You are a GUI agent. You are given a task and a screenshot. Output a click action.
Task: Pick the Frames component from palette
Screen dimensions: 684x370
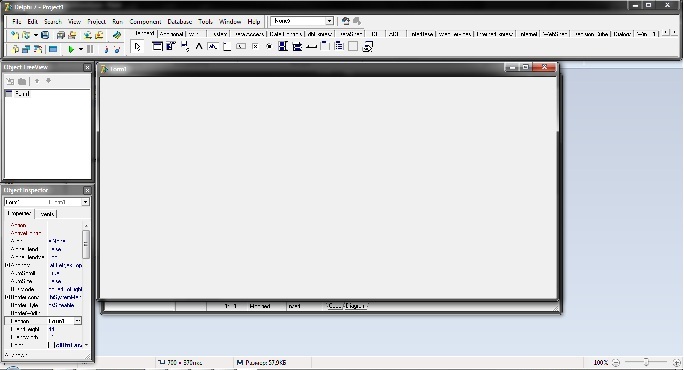157,46
